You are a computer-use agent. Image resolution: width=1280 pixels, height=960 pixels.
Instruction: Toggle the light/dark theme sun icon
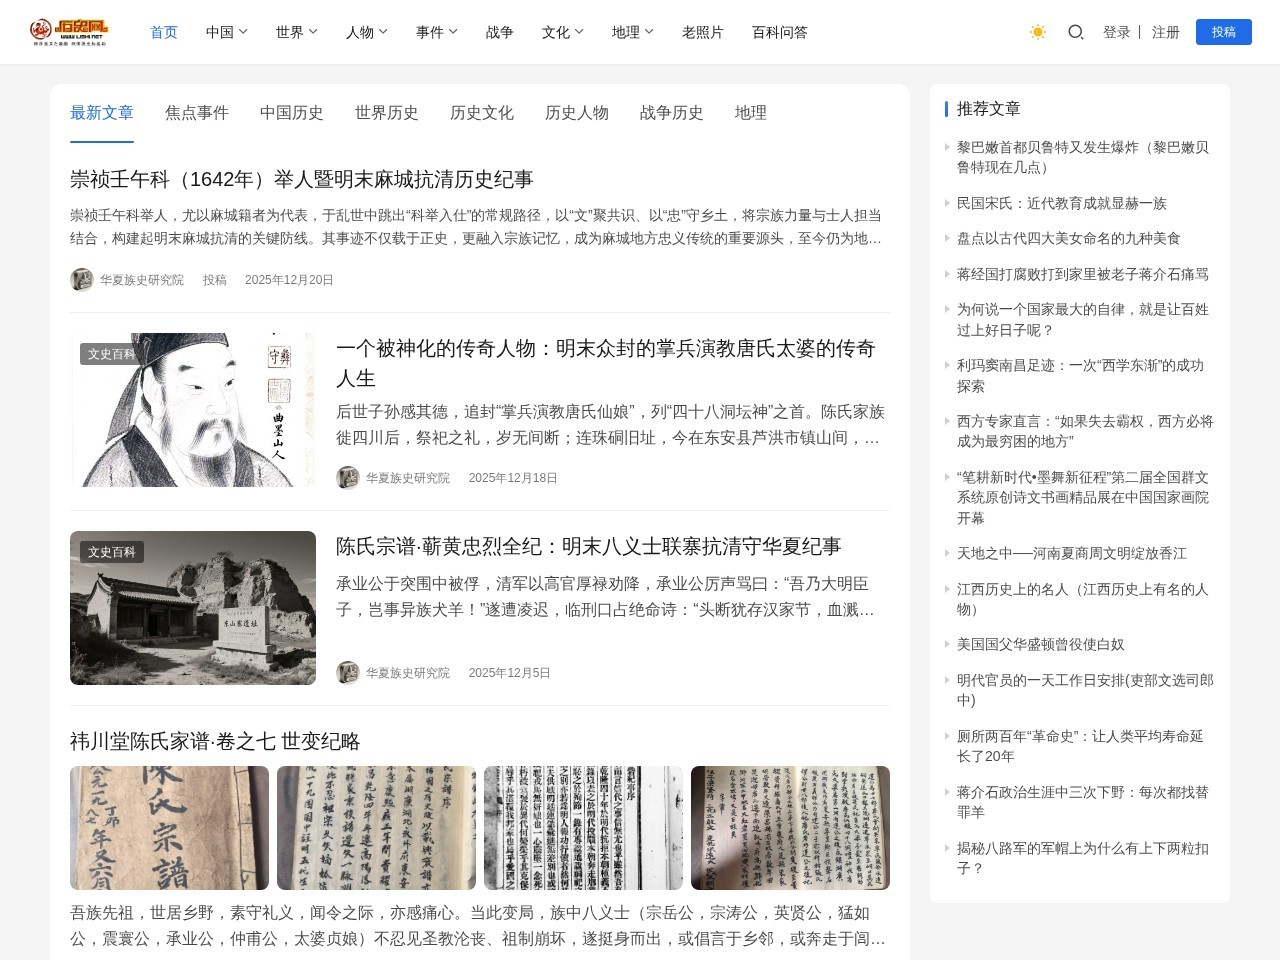[1038, 32]
